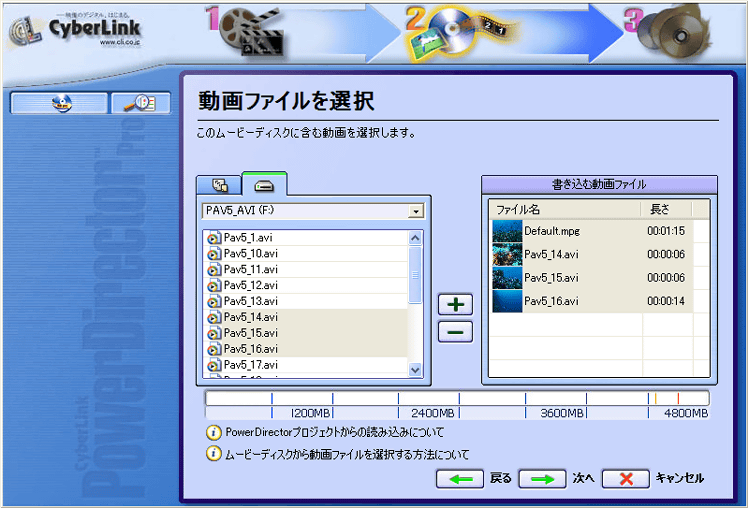Click the disc capacity usage bar
The width and height of the screenshot is (748, 508).
pos(457,398)
